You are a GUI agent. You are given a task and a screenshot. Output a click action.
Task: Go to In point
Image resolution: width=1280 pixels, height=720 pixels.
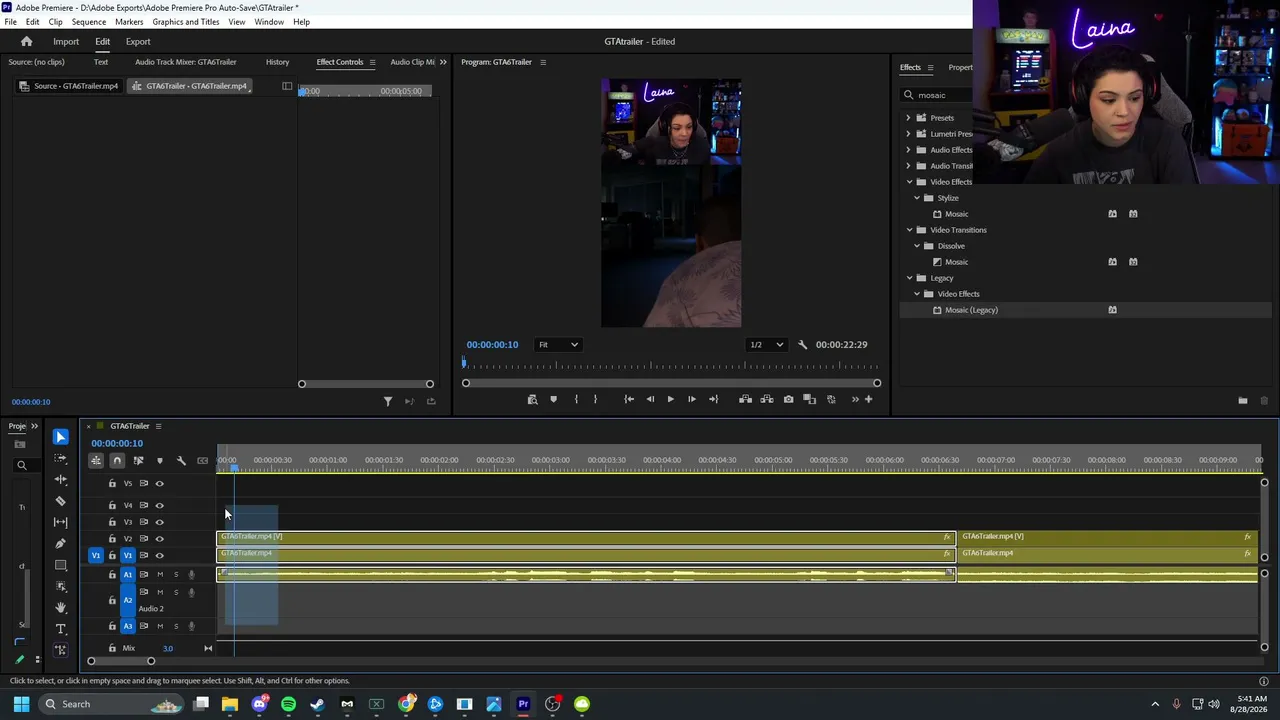pos(629,400)
